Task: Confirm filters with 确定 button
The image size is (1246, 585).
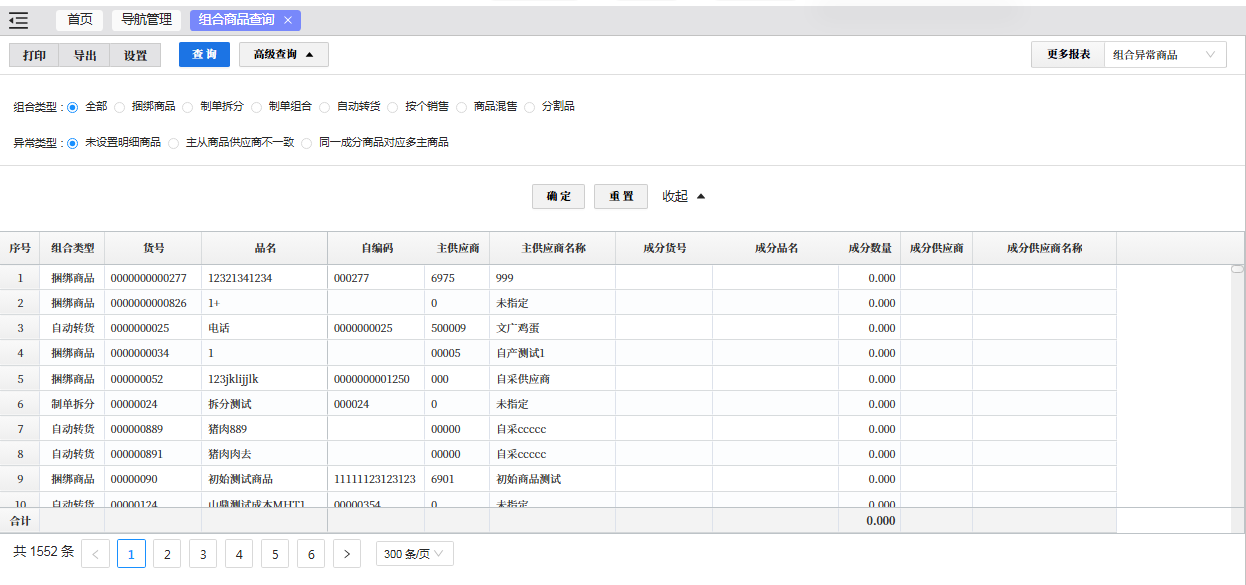Action: (558, 196)
